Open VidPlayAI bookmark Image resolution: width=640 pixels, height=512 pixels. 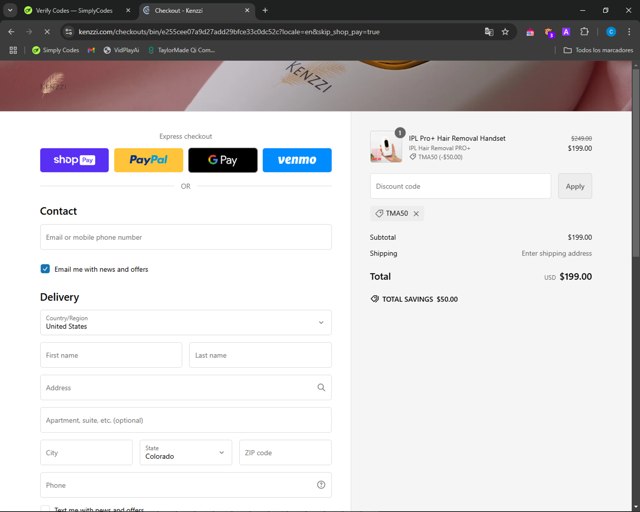(121, 50)
